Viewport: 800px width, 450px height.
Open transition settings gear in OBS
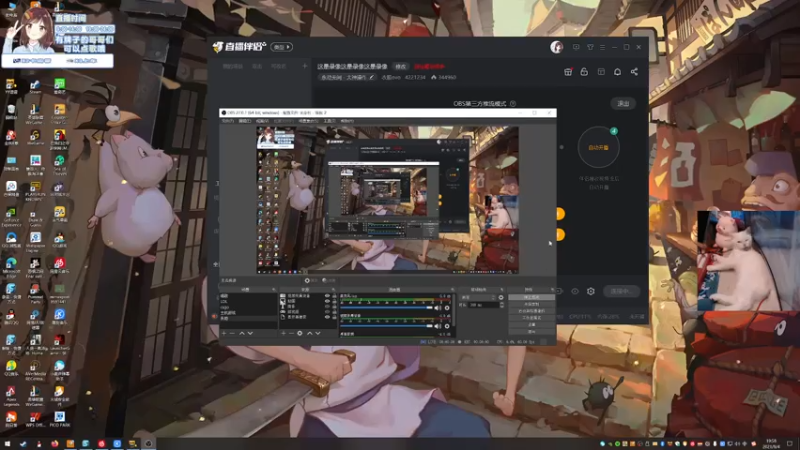[501, 297]
